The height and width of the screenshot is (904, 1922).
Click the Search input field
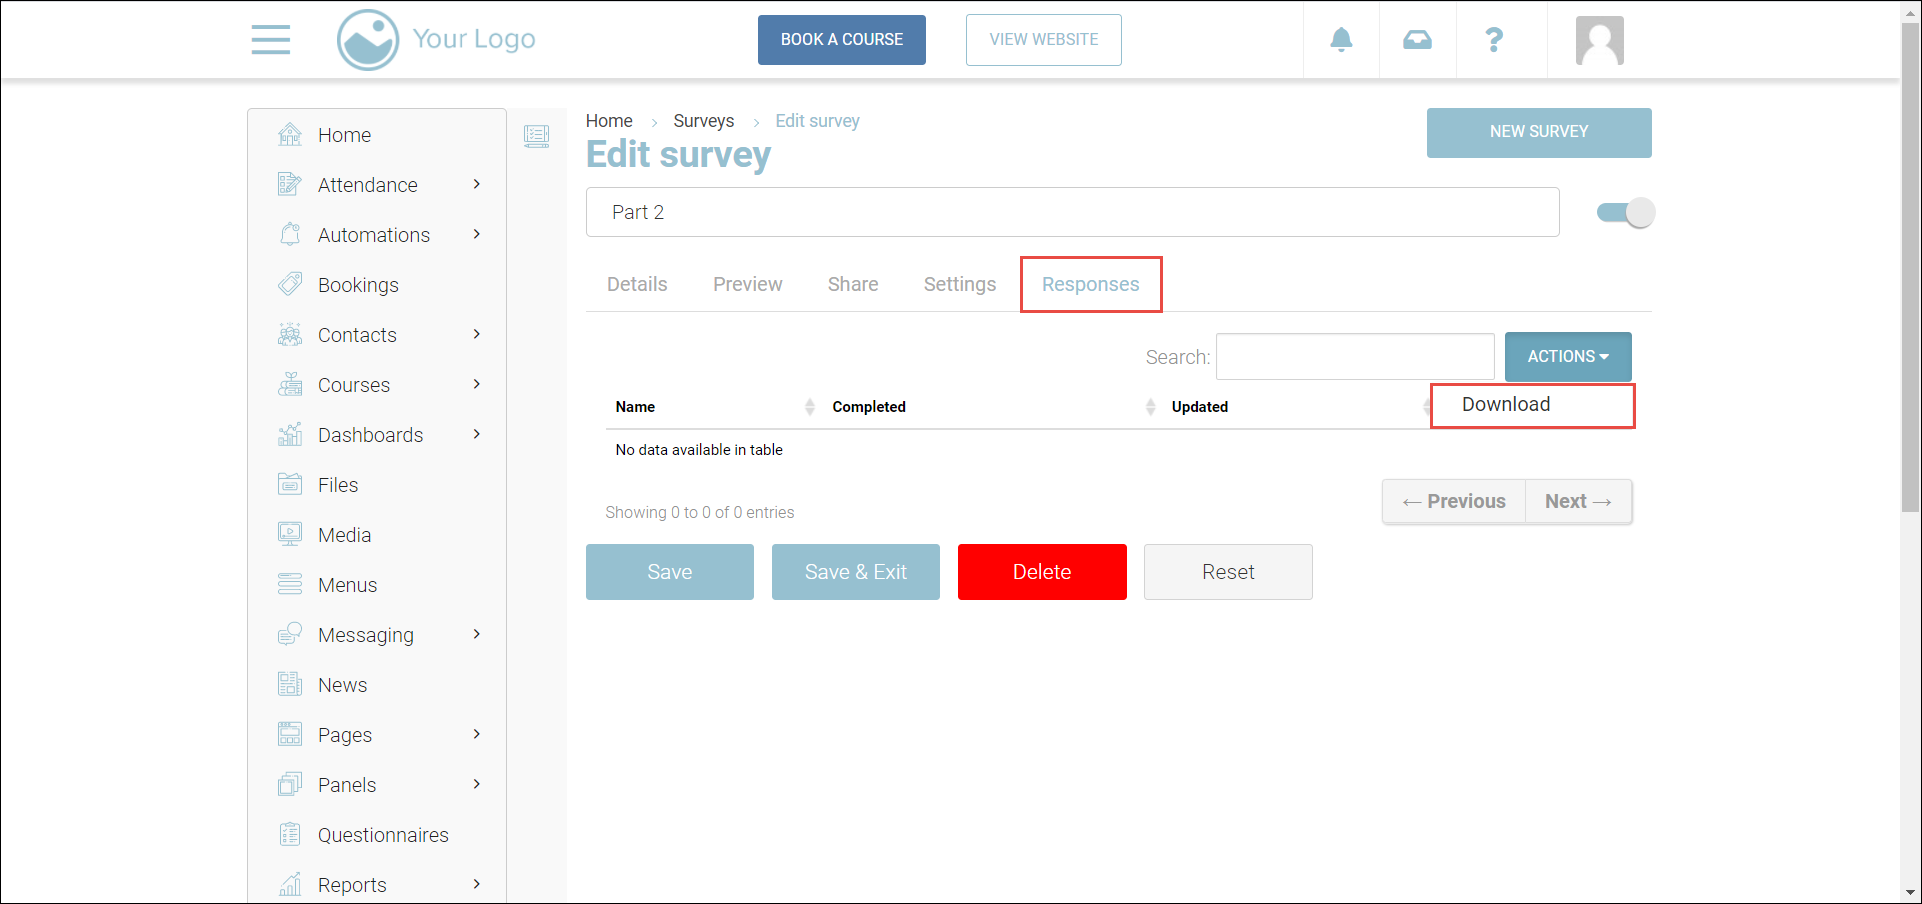click(x=1354, y=357)
